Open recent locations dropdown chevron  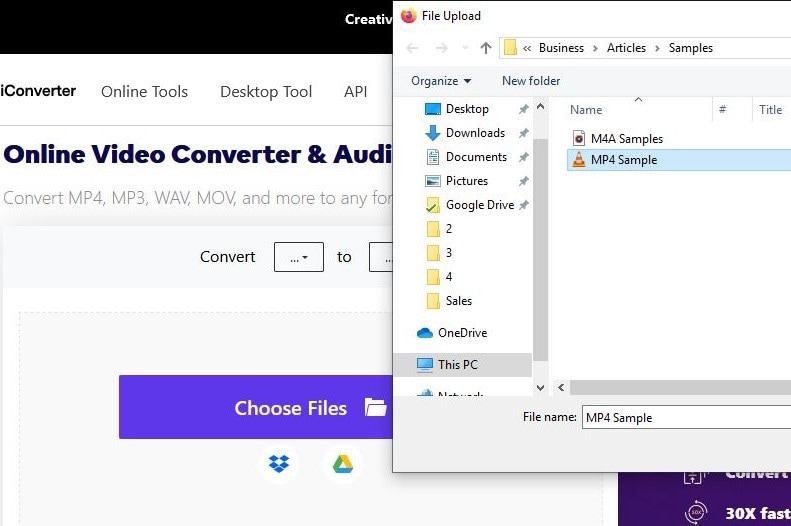465,48
